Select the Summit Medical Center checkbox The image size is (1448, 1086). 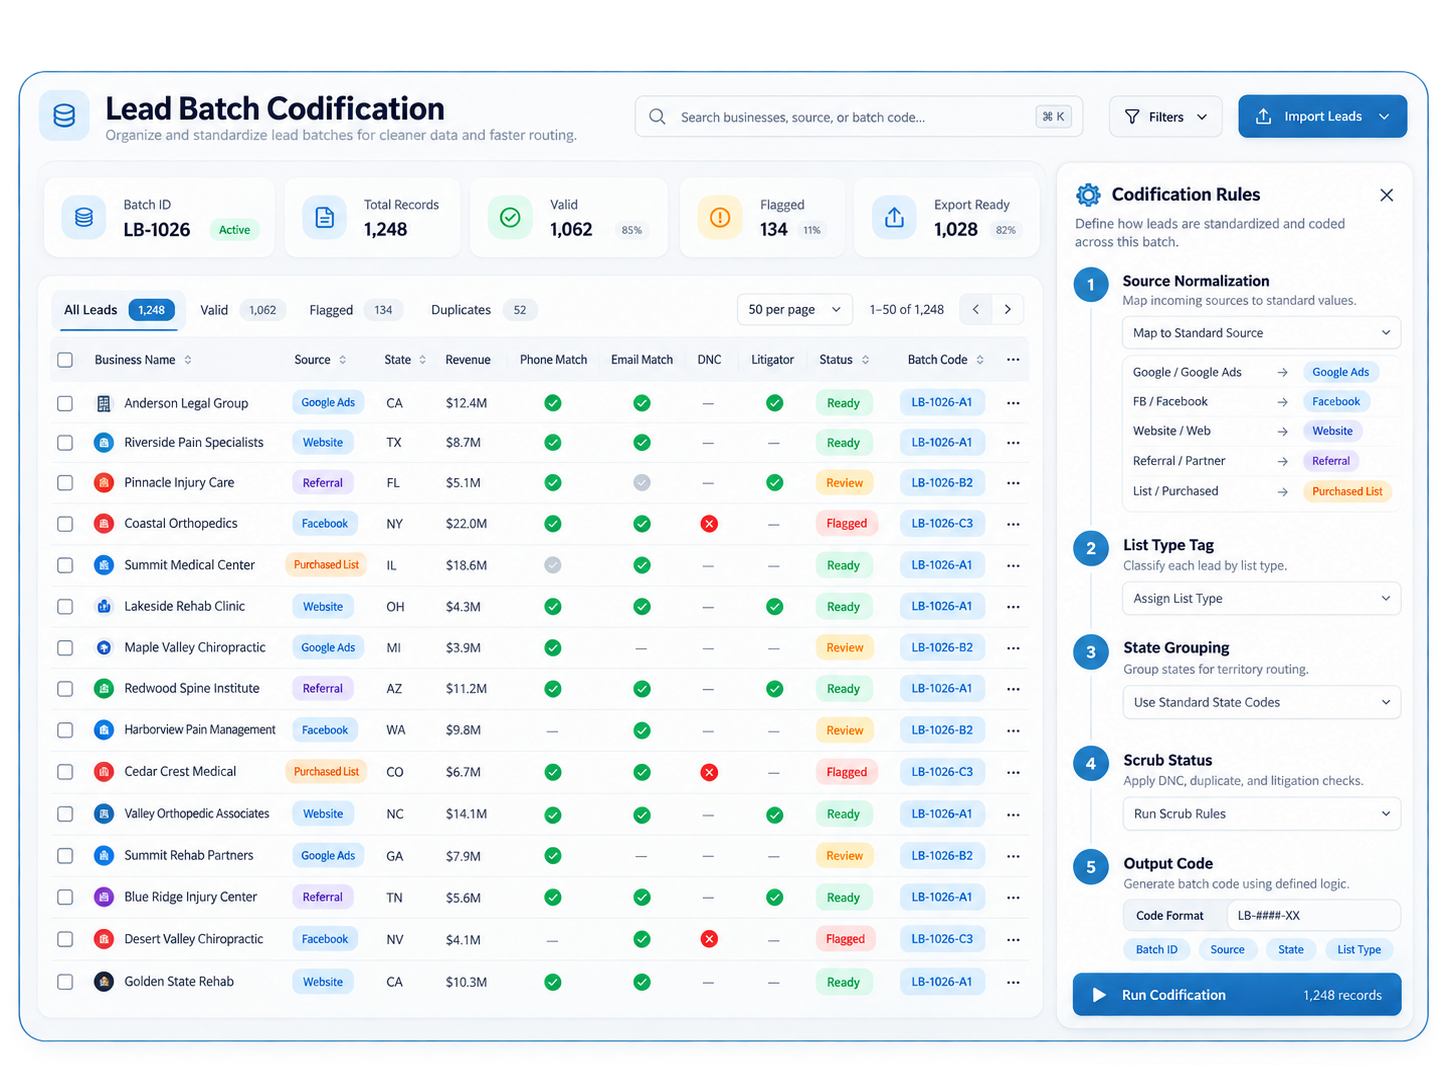point(65,565)
